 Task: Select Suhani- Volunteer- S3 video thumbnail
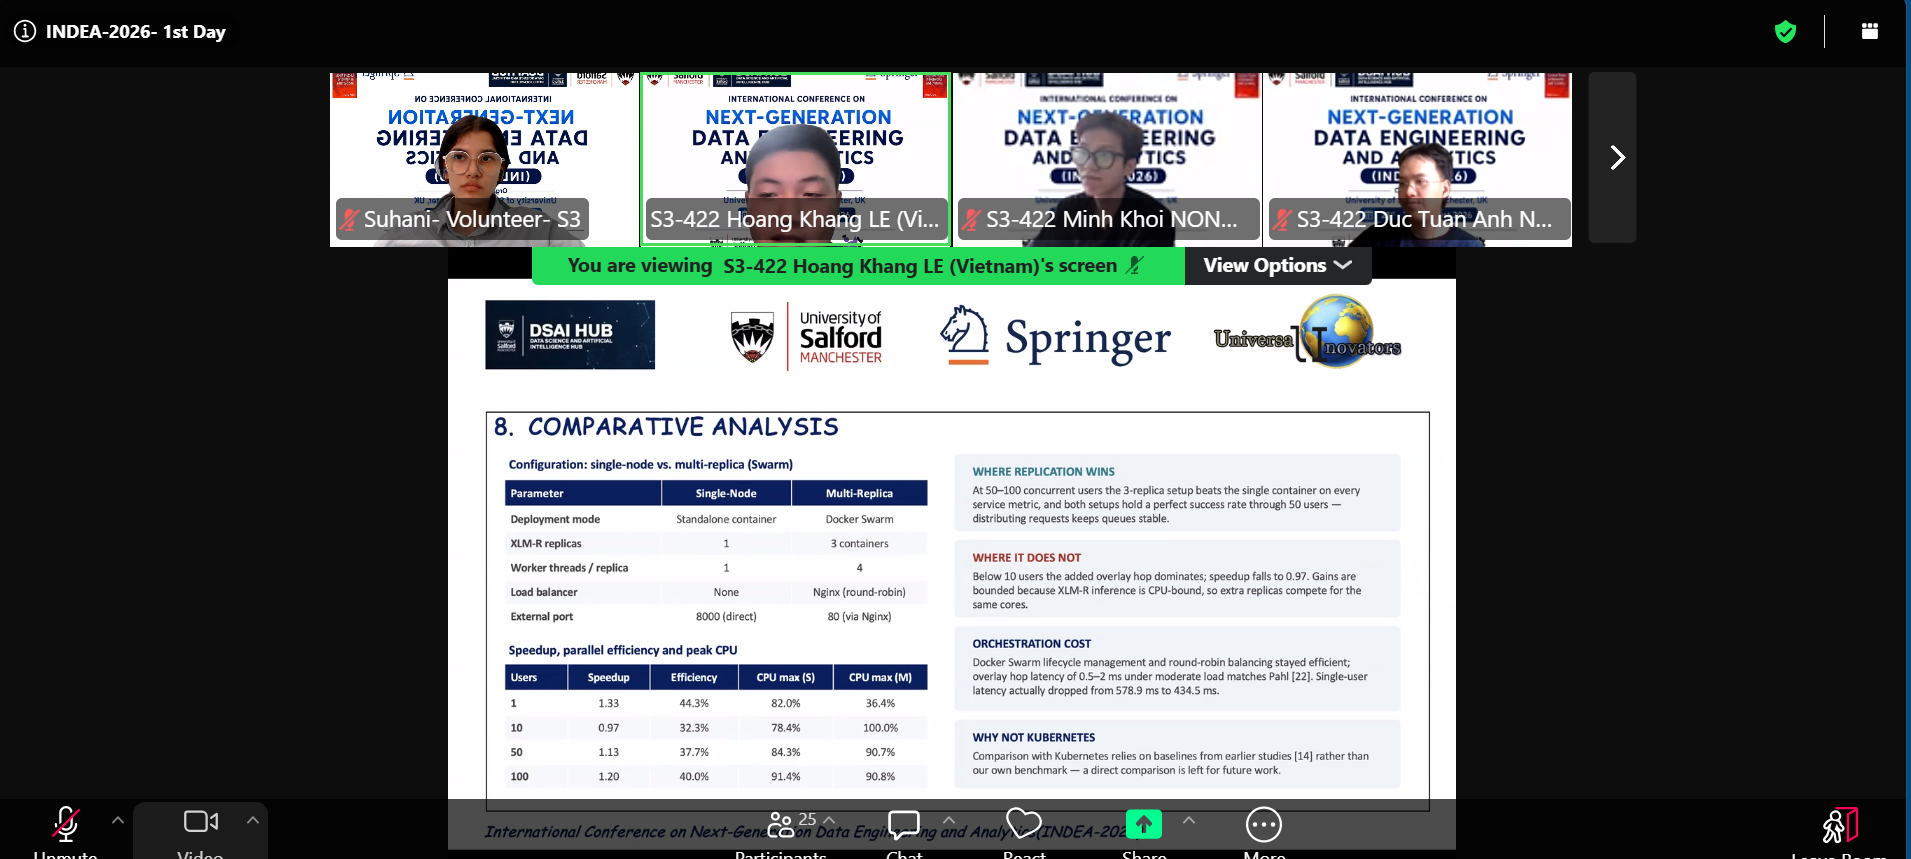[485, 159]
